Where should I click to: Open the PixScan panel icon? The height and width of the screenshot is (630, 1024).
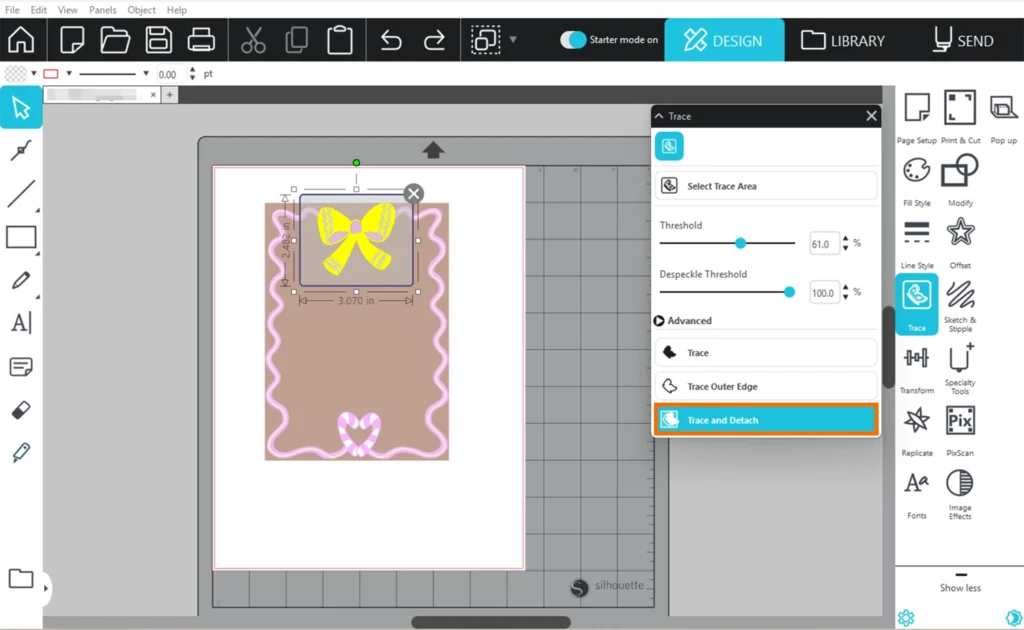pos(960,422)
